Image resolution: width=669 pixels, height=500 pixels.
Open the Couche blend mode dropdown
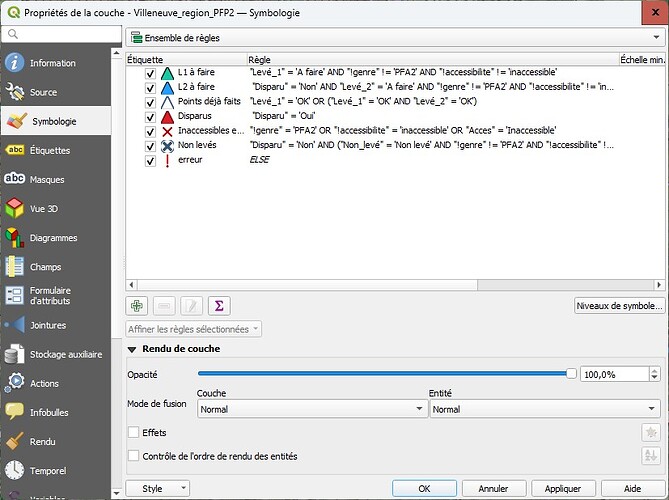312,409
